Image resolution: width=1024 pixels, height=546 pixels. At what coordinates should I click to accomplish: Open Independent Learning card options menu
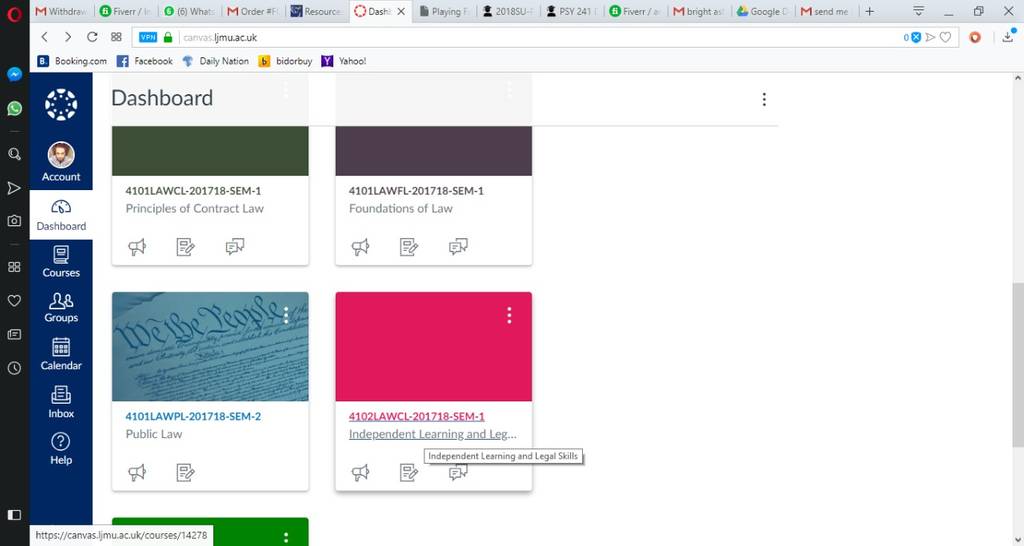point(509,315)
